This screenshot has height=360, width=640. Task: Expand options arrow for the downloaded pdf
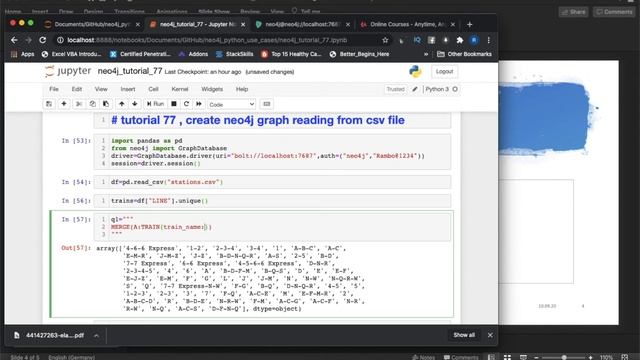(x=96, y=336)
